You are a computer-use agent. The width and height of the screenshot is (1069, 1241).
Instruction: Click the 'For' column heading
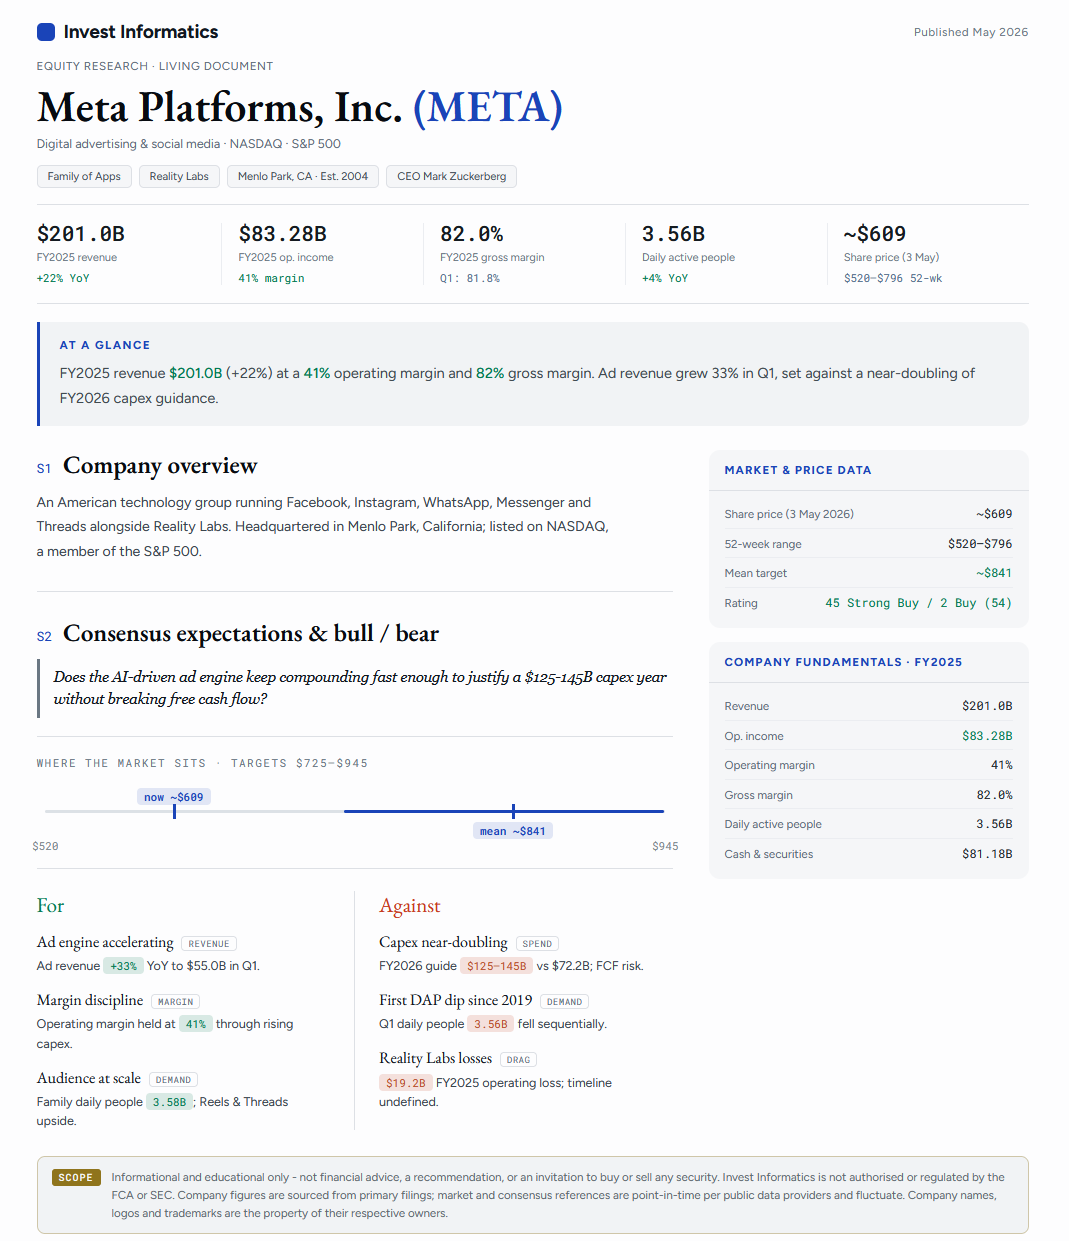pyautogui.click(x=50, y=906)
